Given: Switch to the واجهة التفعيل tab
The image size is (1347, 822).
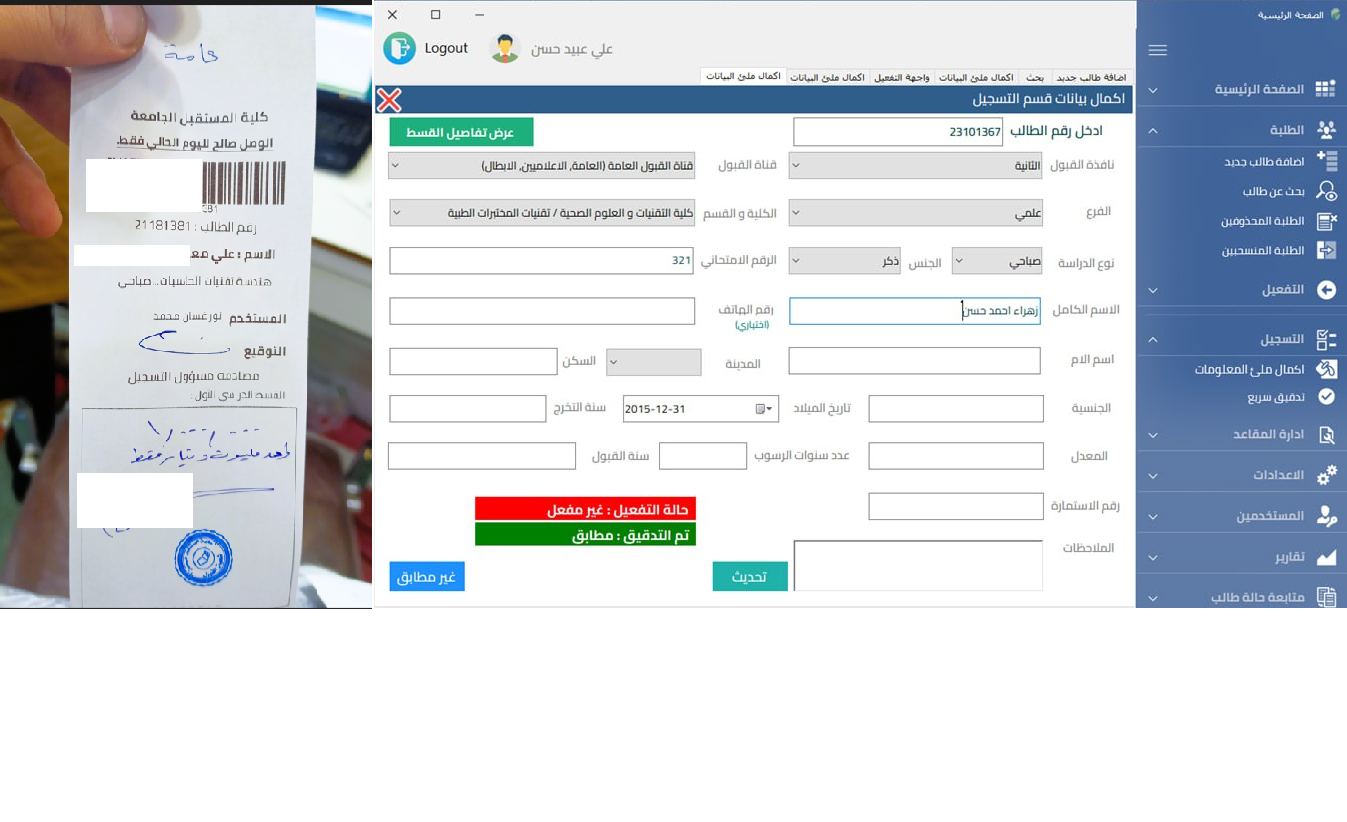Looking at the screenshot, I should coord(901,77).
